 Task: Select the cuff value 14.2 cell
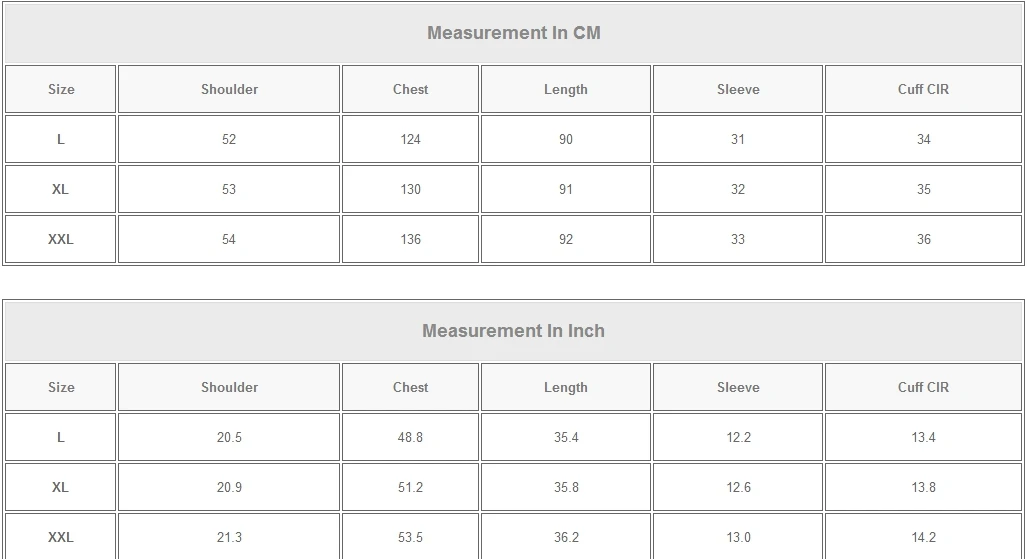tap(923, 537)
